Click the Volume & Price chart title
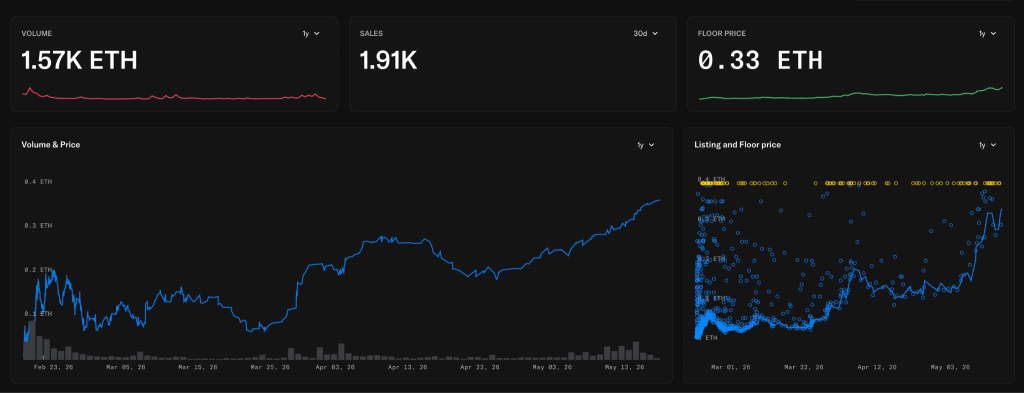The image size is (1024, 393). click(x=51, y=145)
